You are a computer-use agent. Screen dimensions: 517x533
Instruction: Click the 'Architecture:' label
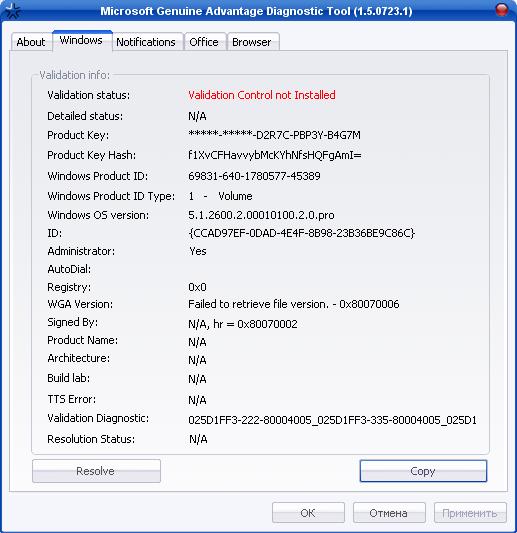79,358
